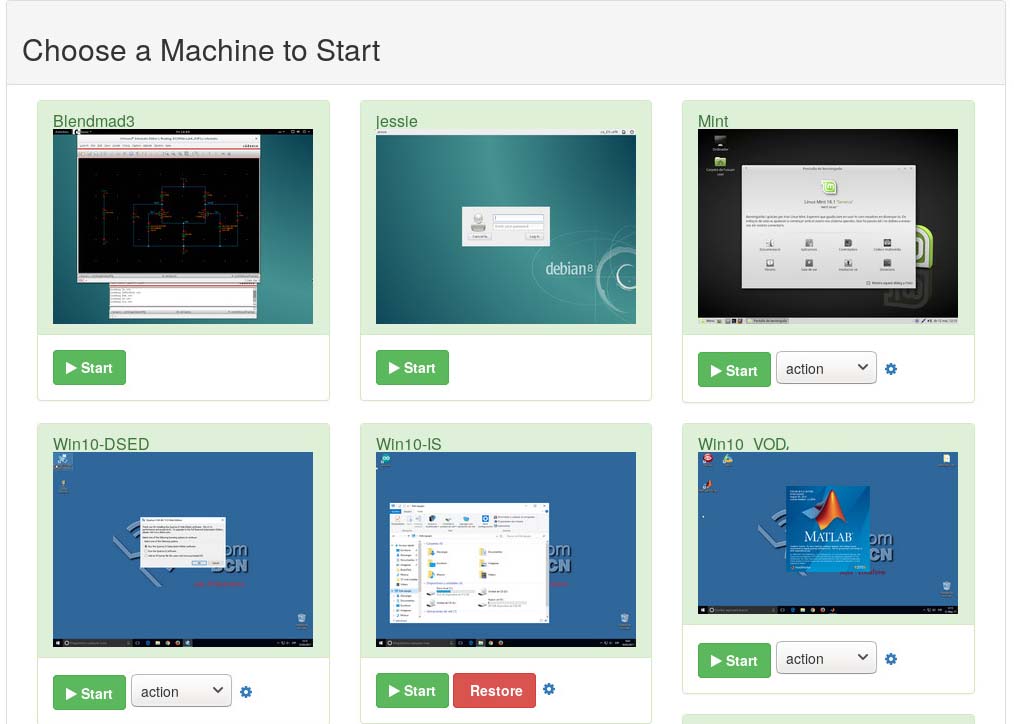Click the gear icon for Win10 VOD
This screenshot has width=1014, height=724.
point(891,658)
